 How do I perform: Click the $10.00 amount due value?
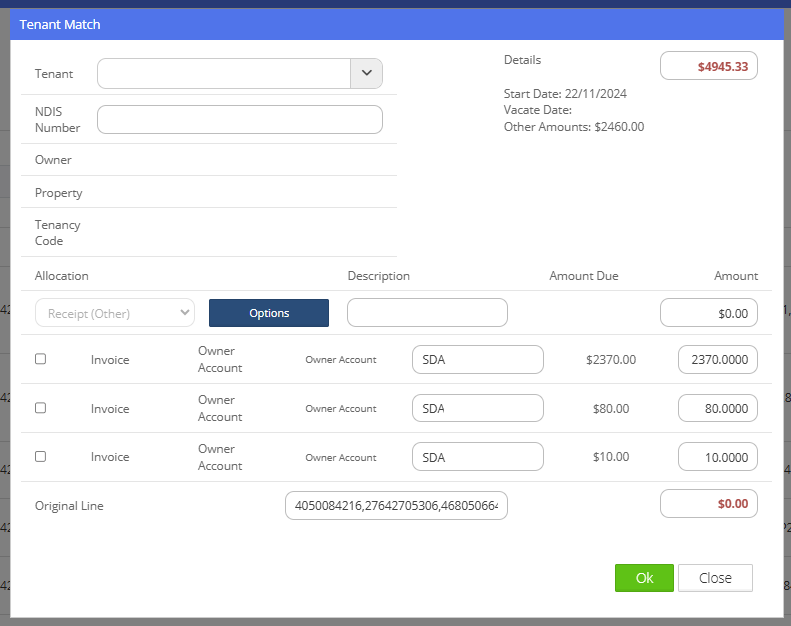point(611,457)
